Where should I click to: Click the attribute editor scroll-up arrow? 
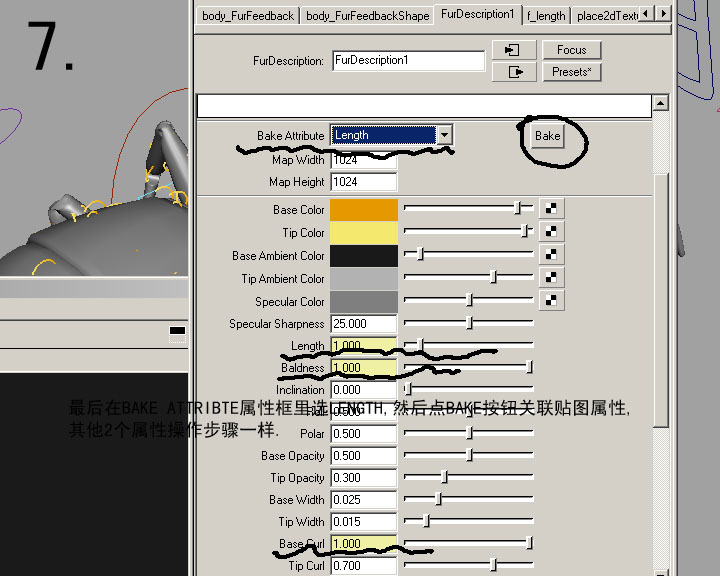click(x=660, y=103)
